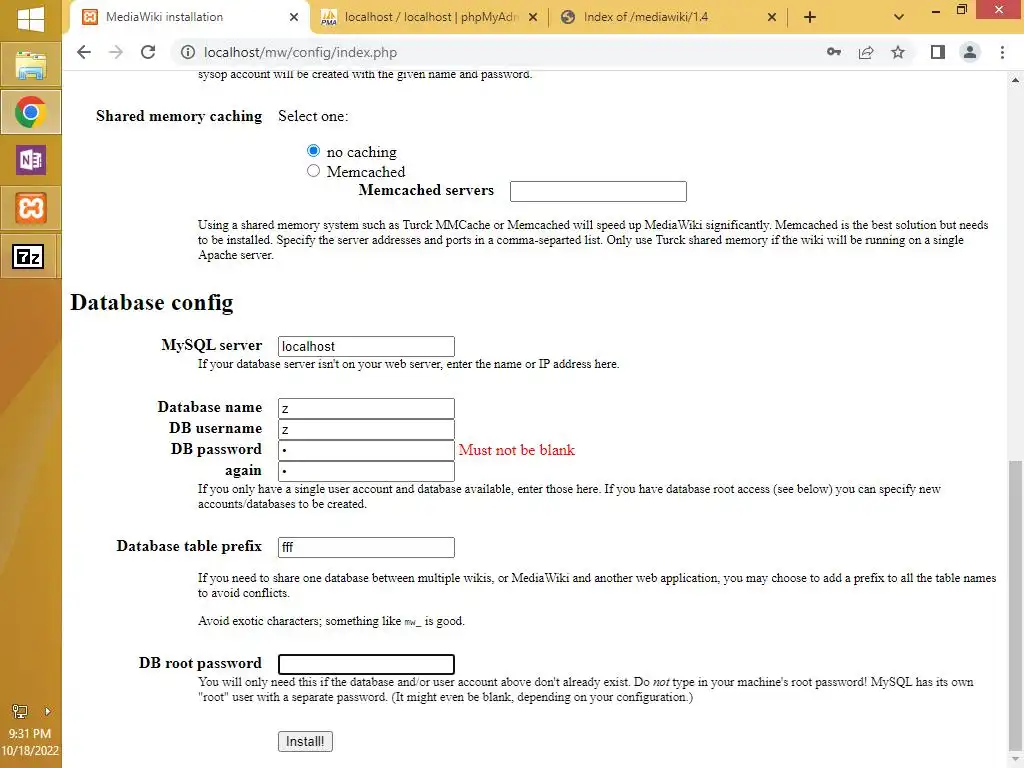Open the XAMPP control panel from the taskbar
Viewport: 1024px width, 768px height.
tap(31, 208)
